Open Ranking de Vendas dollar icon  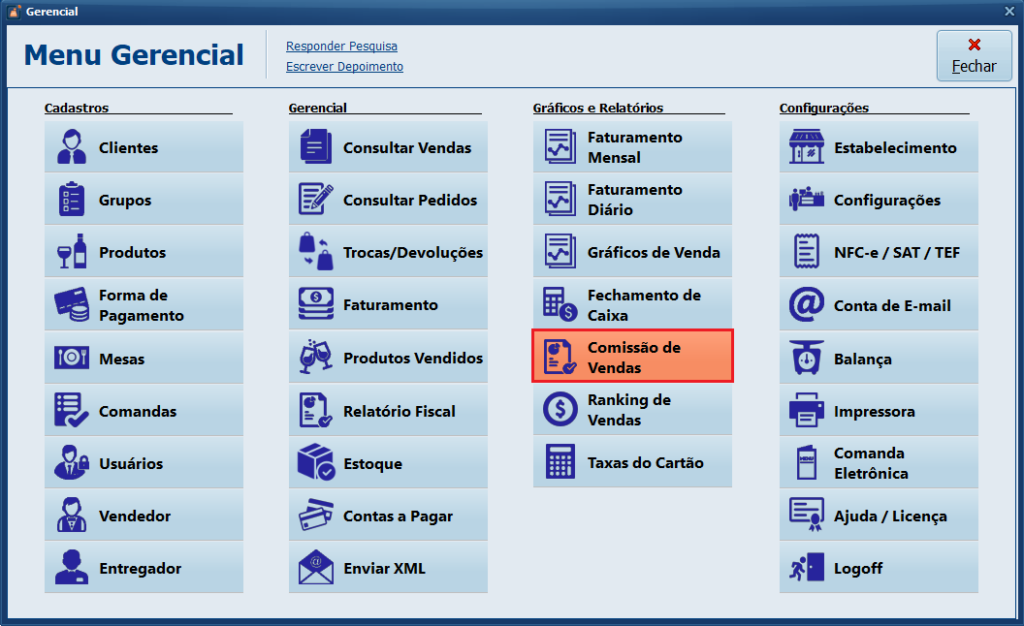pyautogui.click(x=560, y=409)
